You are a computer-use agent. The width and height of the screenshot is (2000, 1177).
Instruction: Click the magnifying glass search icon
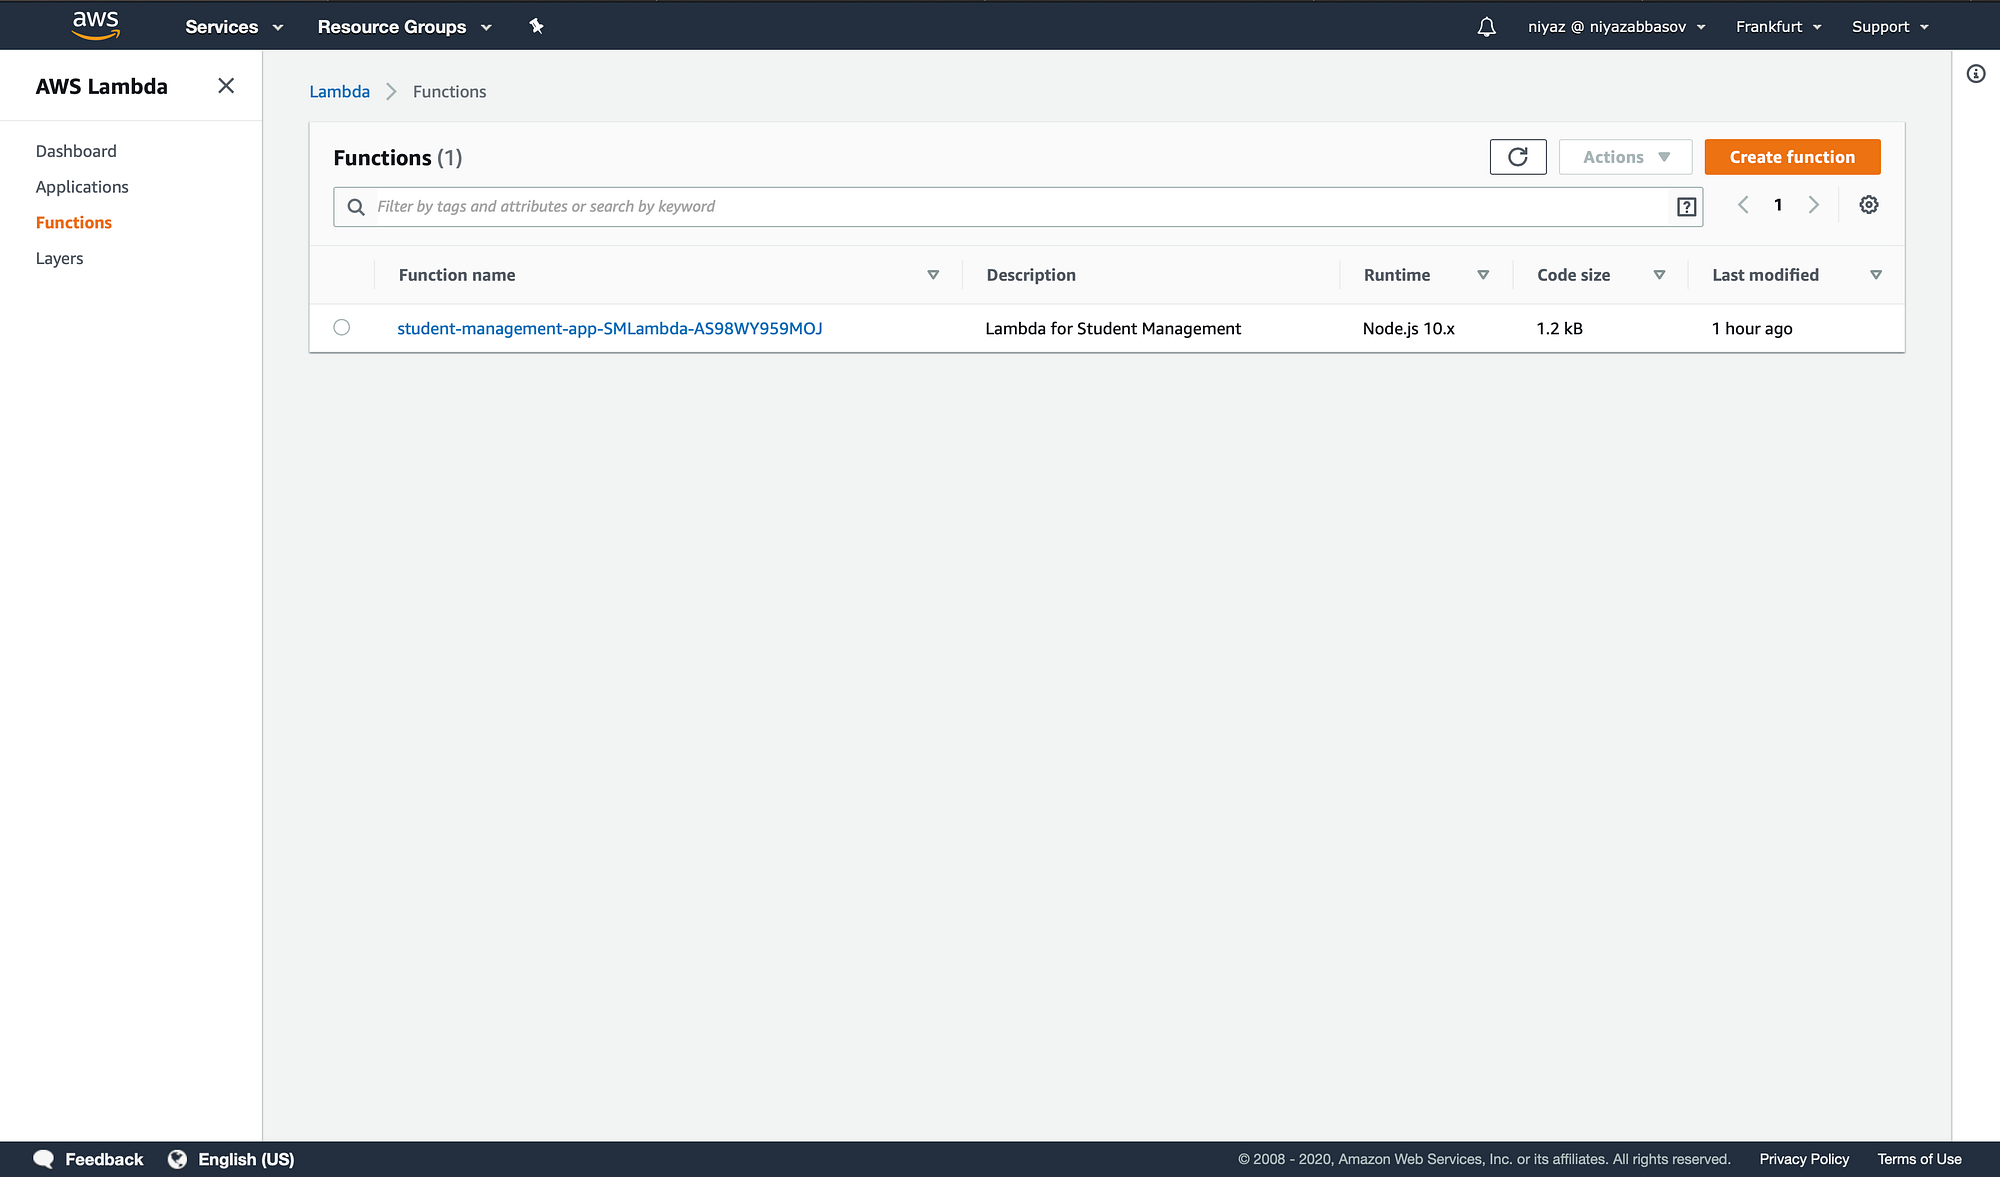[356, 206]
